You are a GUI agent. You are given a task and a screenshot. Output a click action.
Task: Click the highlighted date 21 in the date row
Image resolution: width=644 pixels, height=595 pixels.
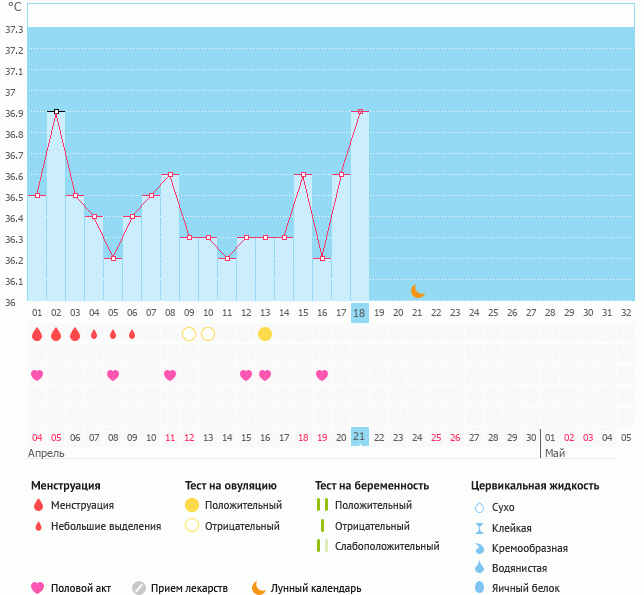click(x=360, y=437)
